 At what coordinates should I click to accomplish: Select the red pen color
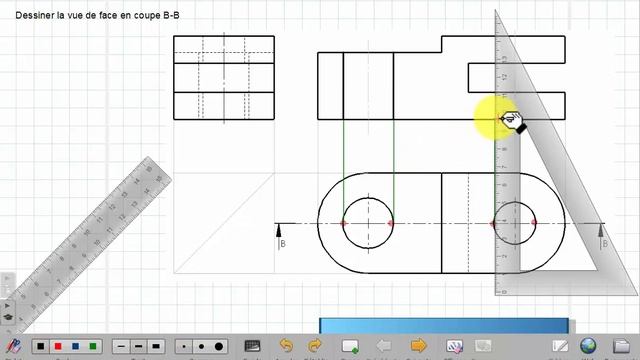tap(58, 347)
